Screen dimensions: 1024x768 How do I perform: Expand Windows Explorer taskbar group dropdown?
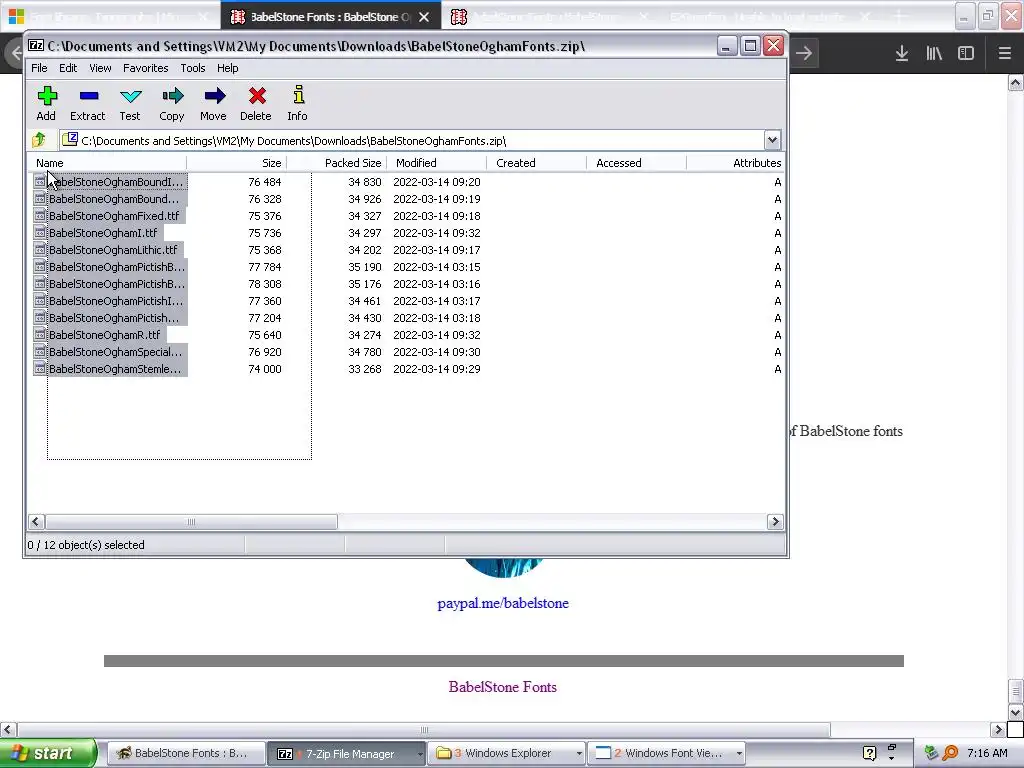pos(579,754)
